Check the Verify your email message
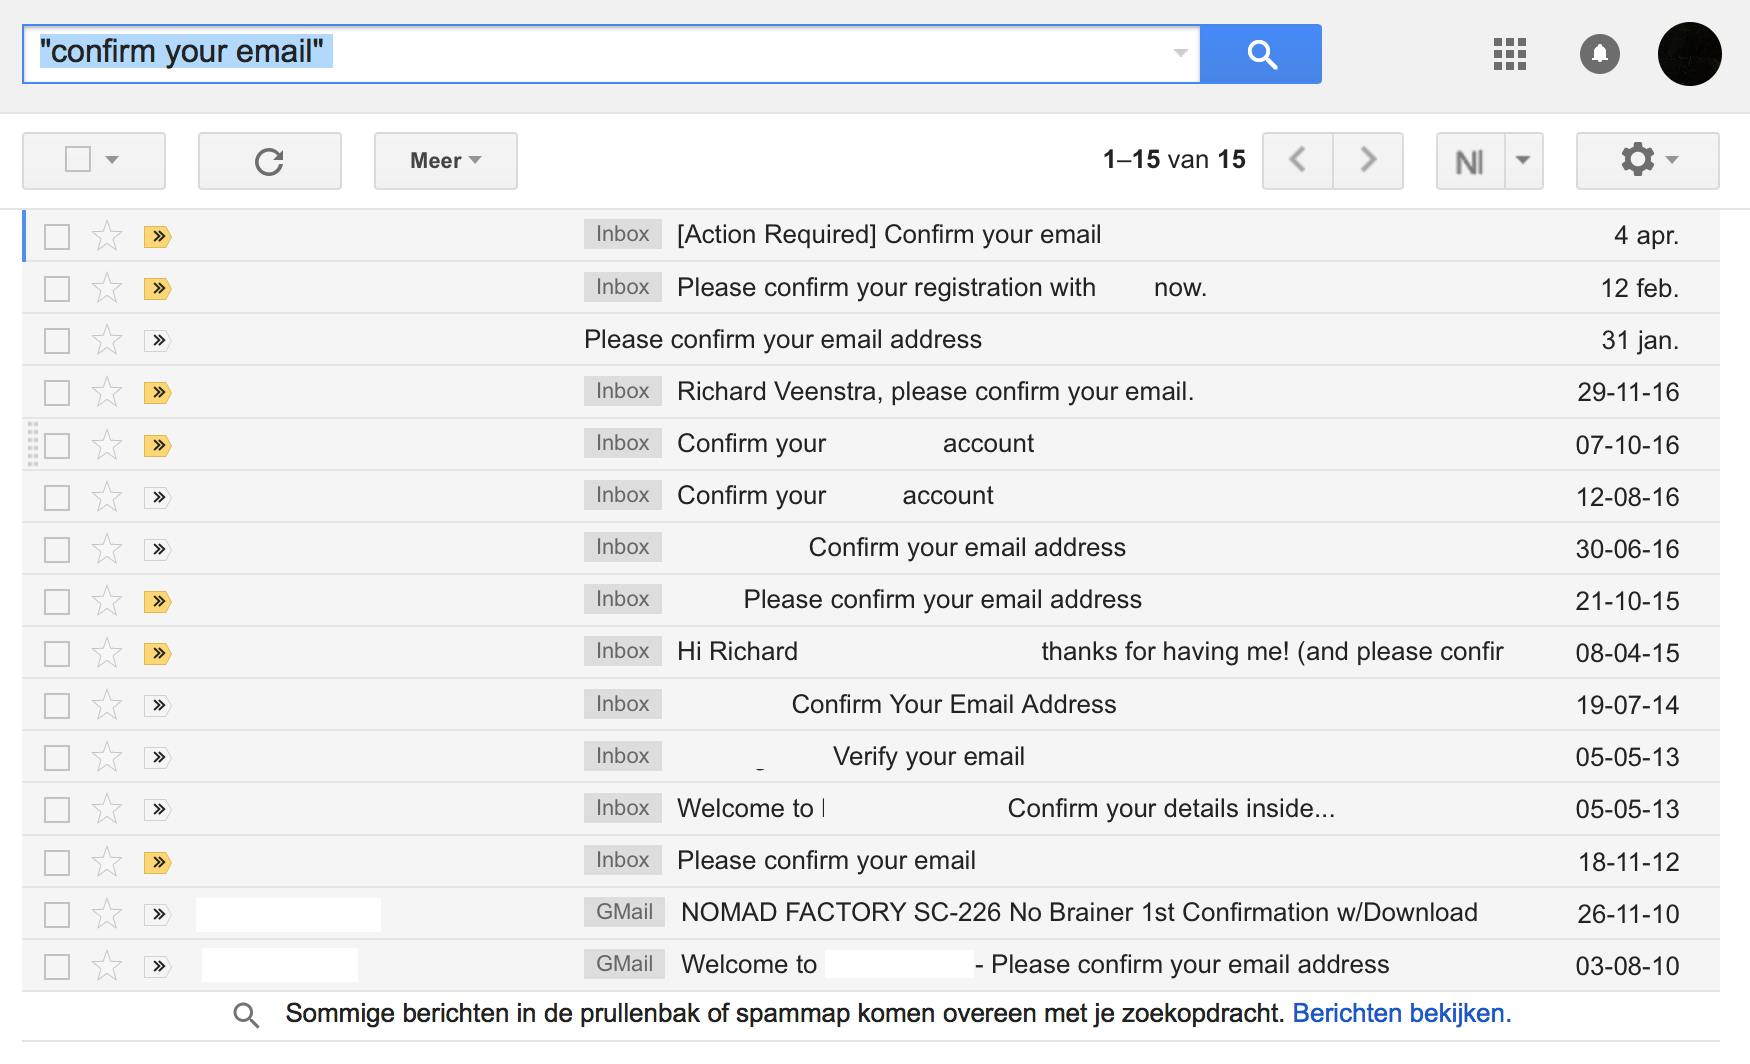 click(57, 758)
